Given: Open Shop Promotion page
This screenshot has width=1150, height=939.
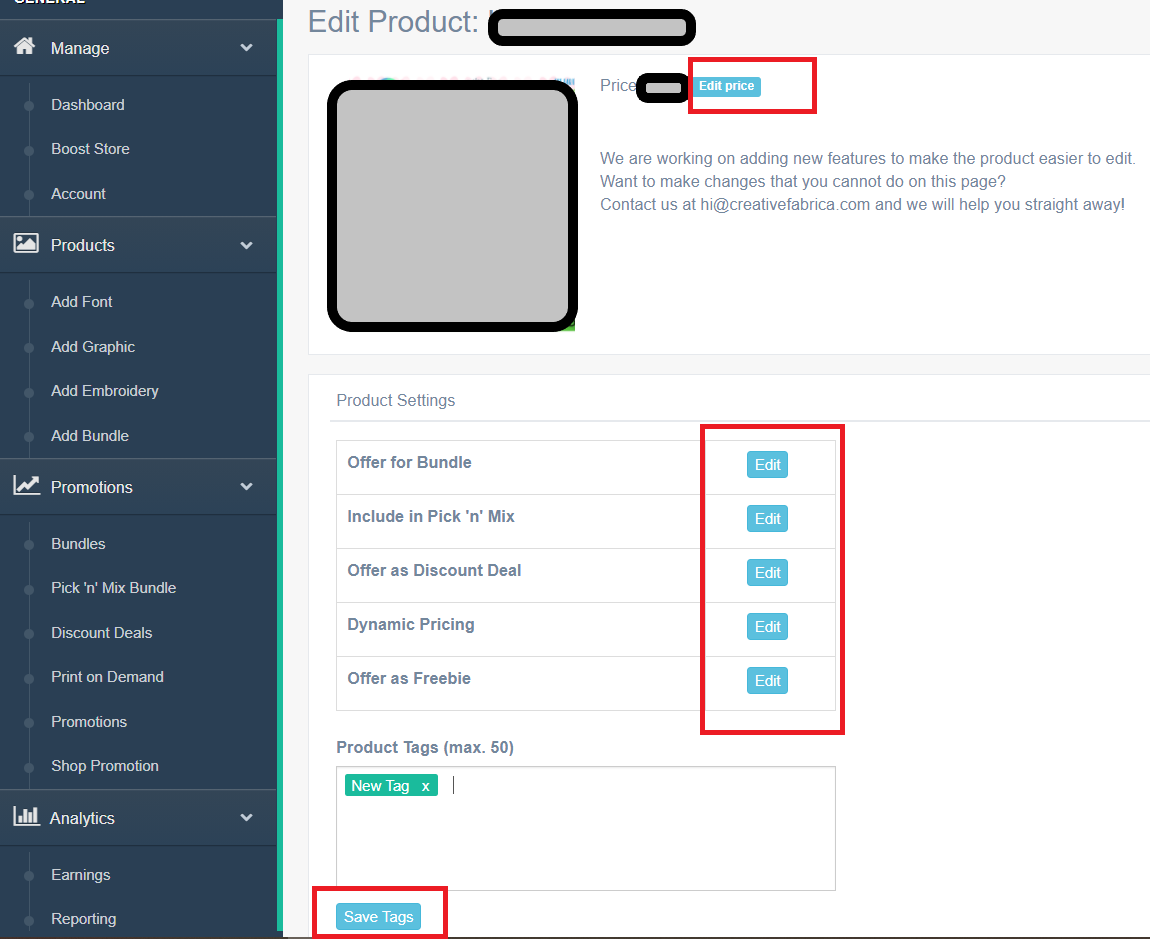Looking at the screenshot, I should click(105, 766).
